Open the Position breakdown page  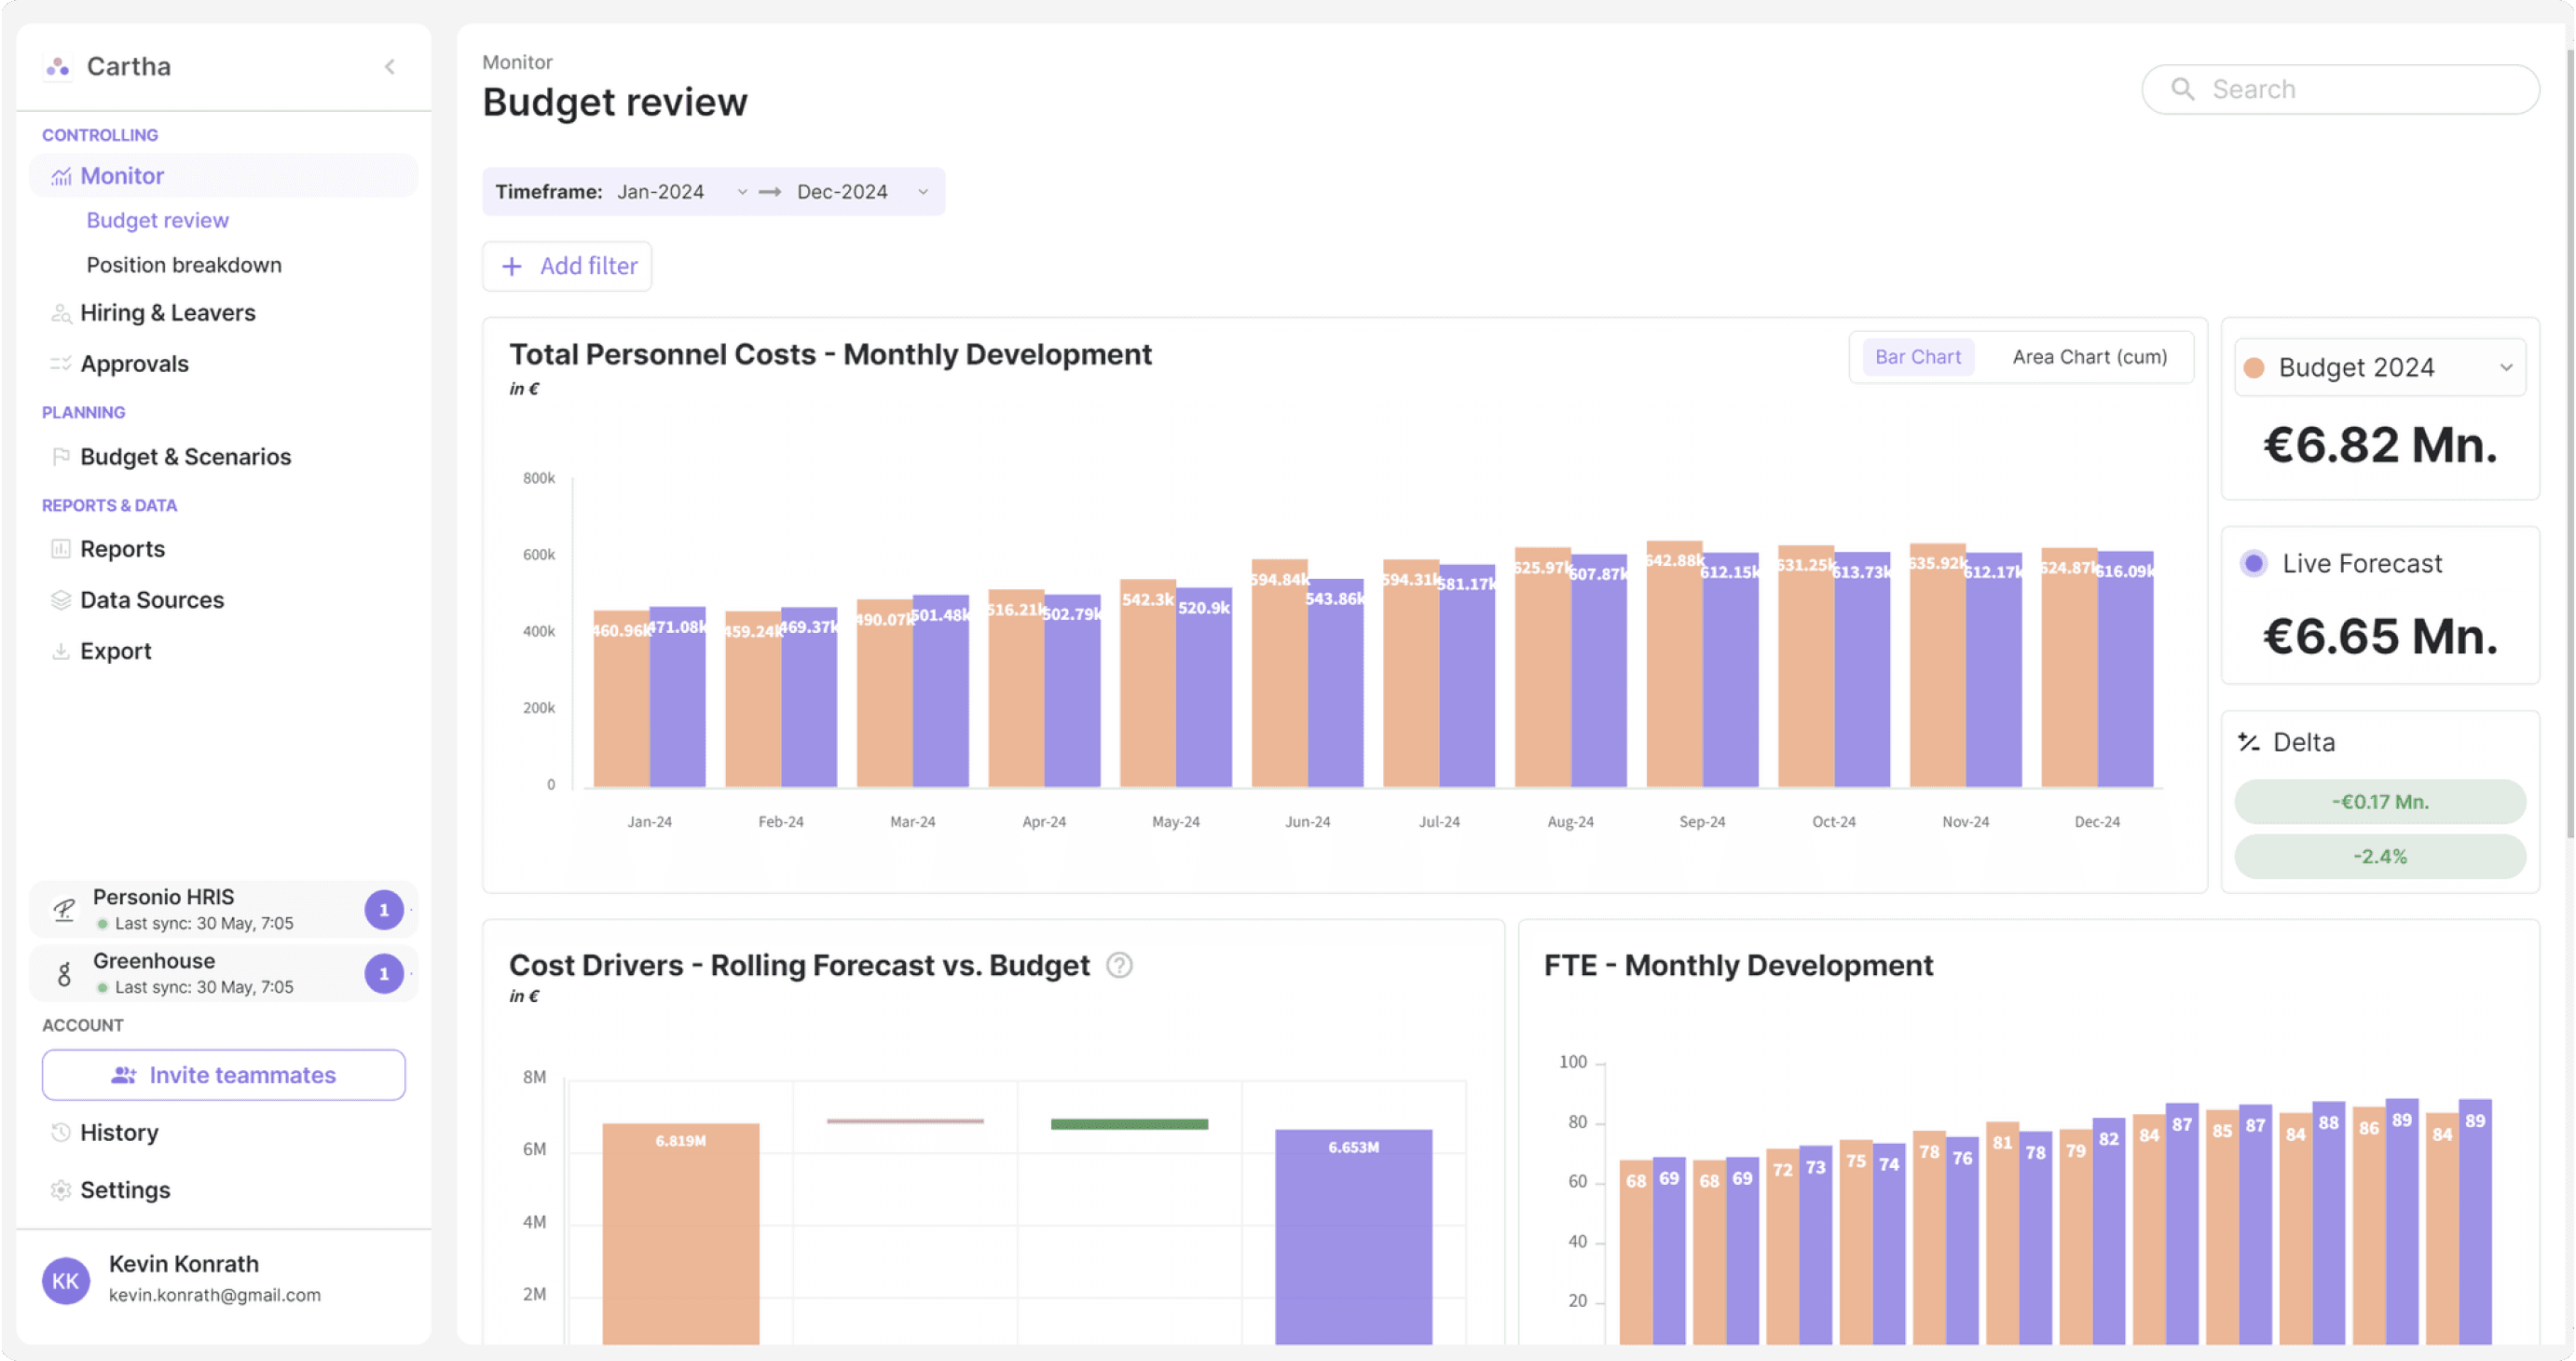(x=184, y=265)
